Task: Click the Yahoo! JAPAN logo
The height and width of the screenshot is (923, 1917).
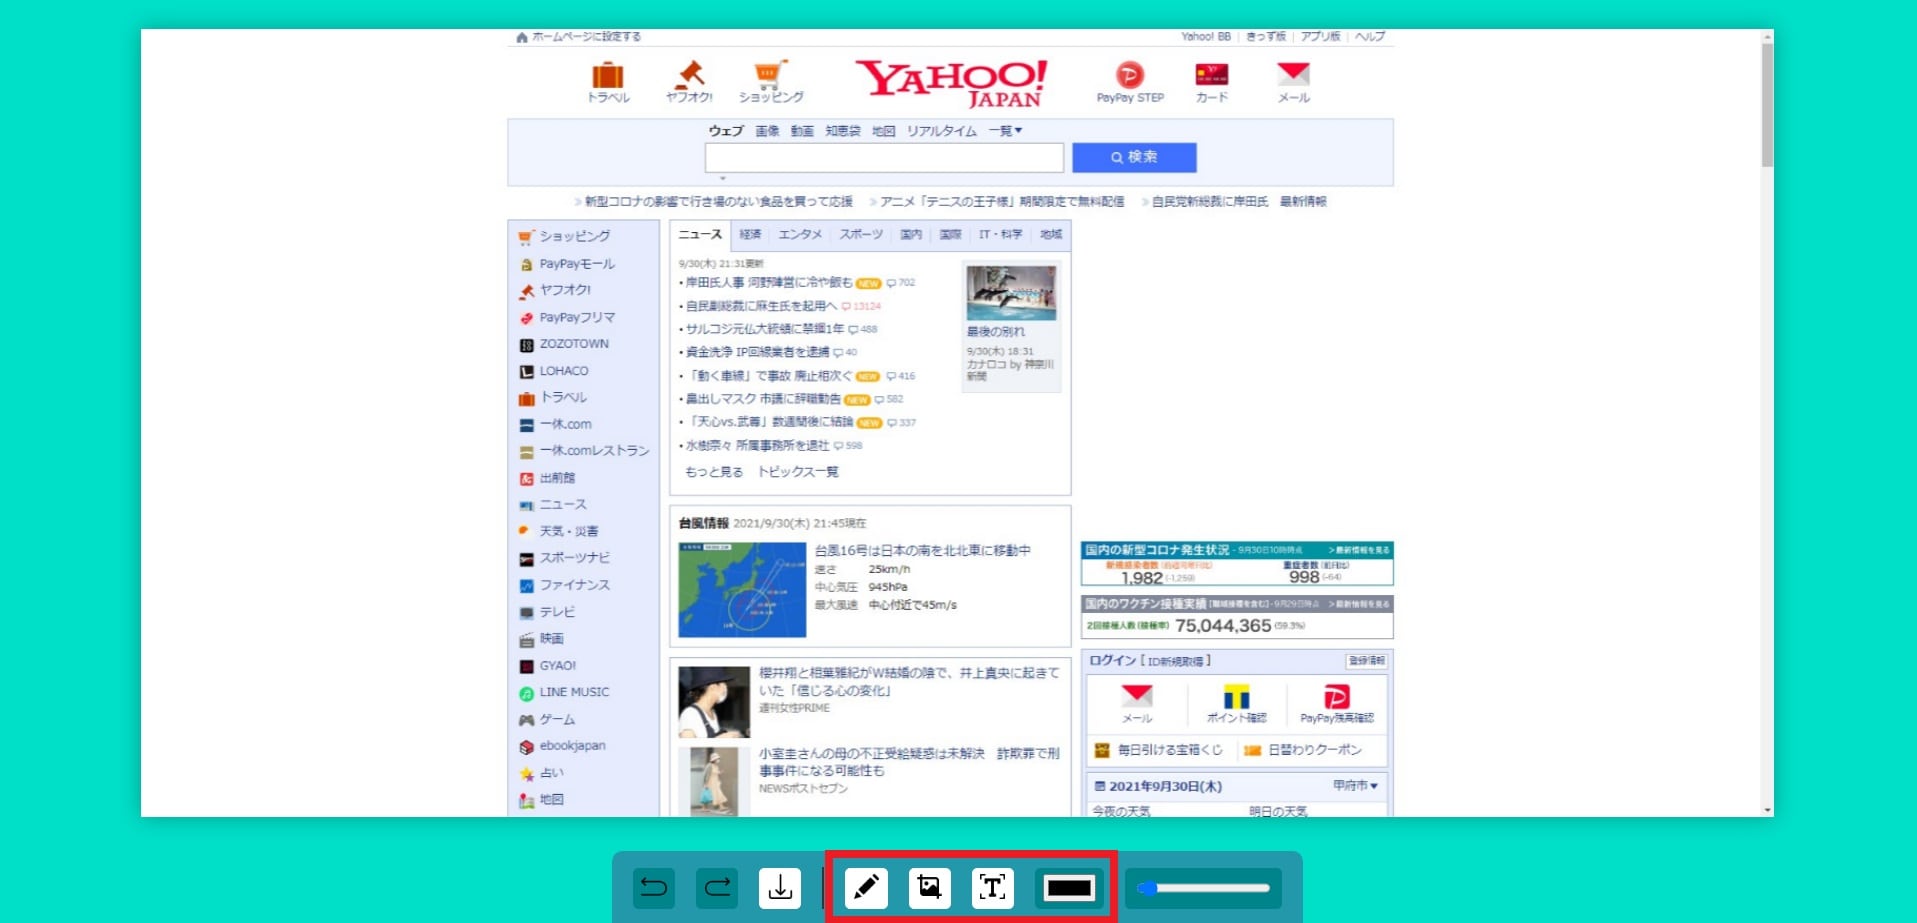Action: 951,83
